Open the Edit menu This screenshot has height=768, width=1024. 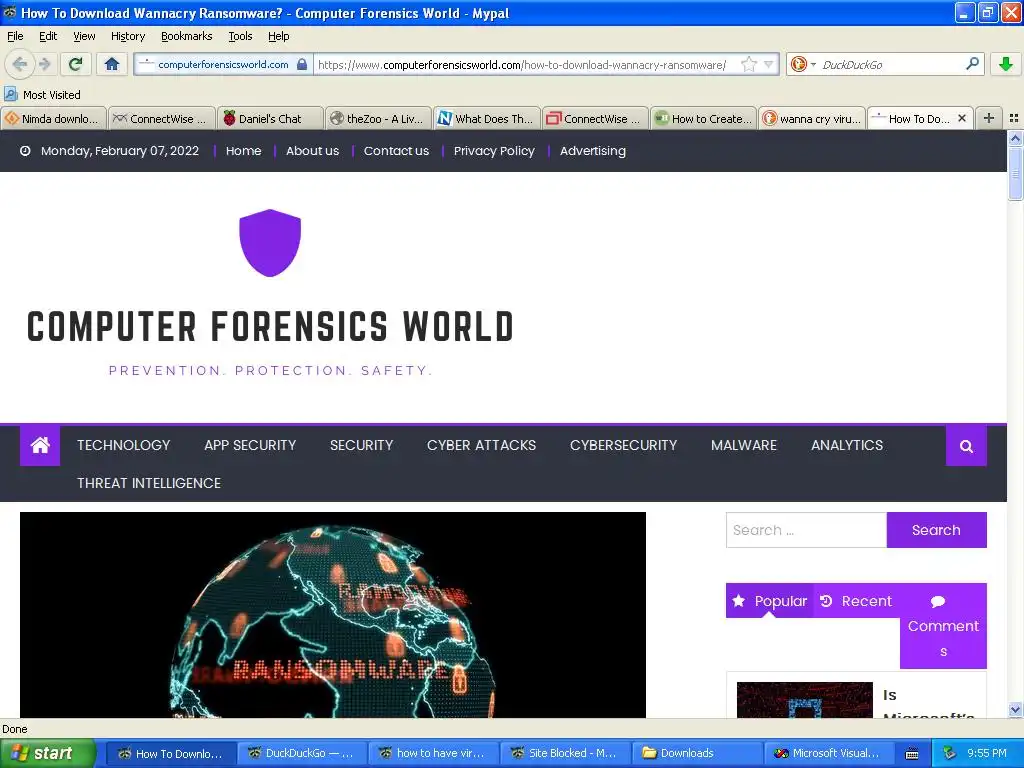pos(48,36)
